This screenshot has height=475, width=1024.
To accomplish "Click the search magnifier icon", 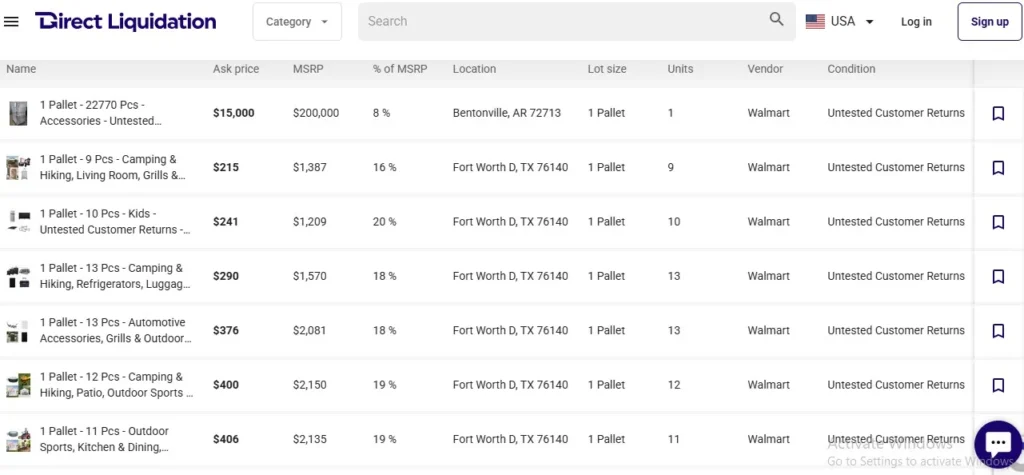I will pos(776,20).
